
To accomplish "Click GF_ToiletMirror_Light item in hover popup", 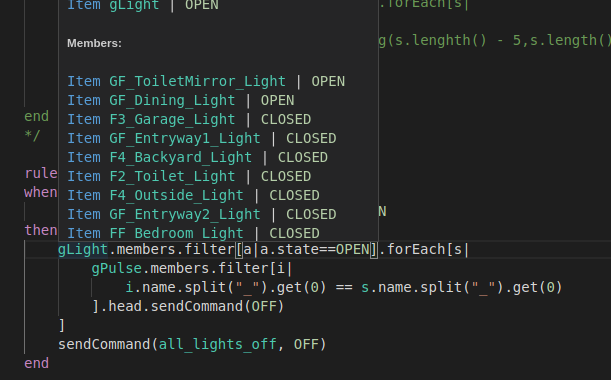I will (x=197, y=81).
